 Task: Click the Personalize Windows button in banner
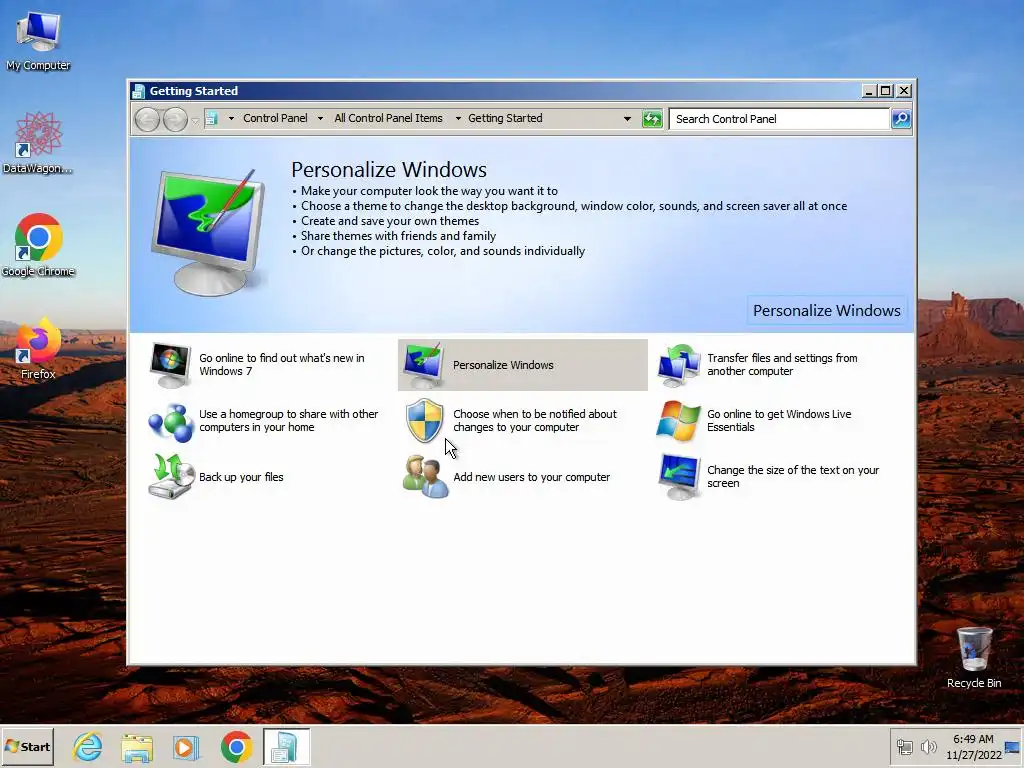coord(826,310)
